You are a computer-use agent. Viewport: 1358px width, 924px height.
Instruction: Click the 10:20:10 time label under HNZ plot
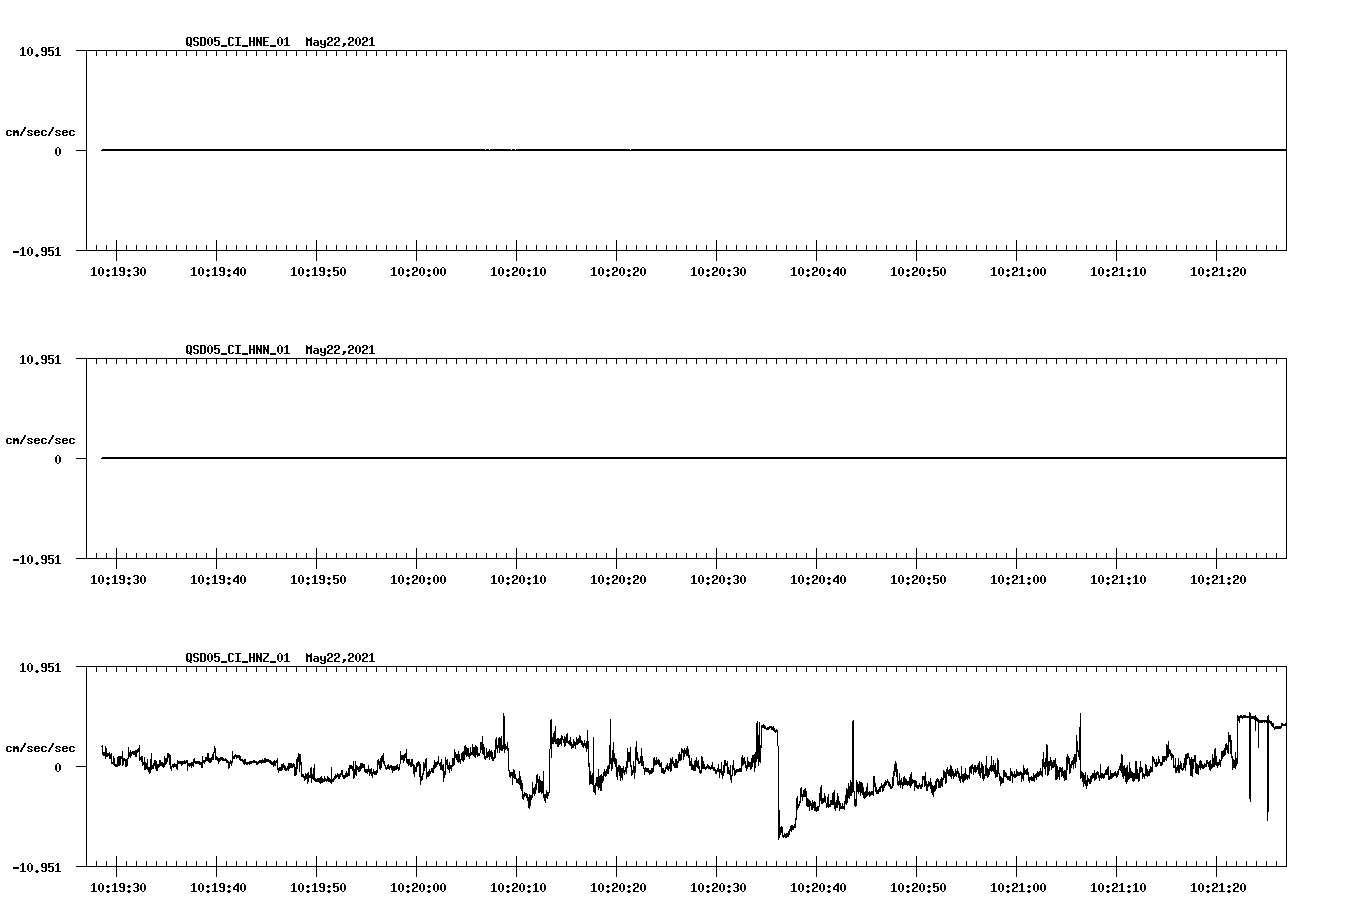click(x=518, y=887)
